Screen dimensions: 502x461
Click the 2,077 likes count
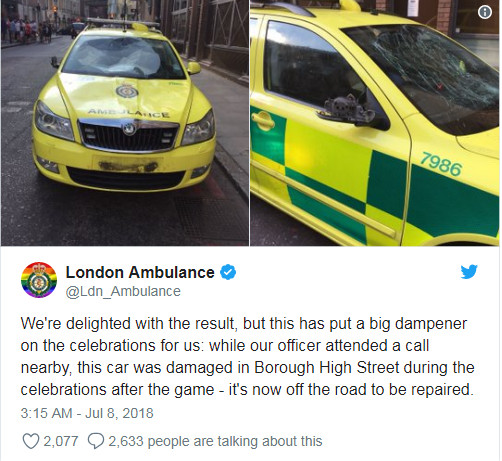coord(61,441)
